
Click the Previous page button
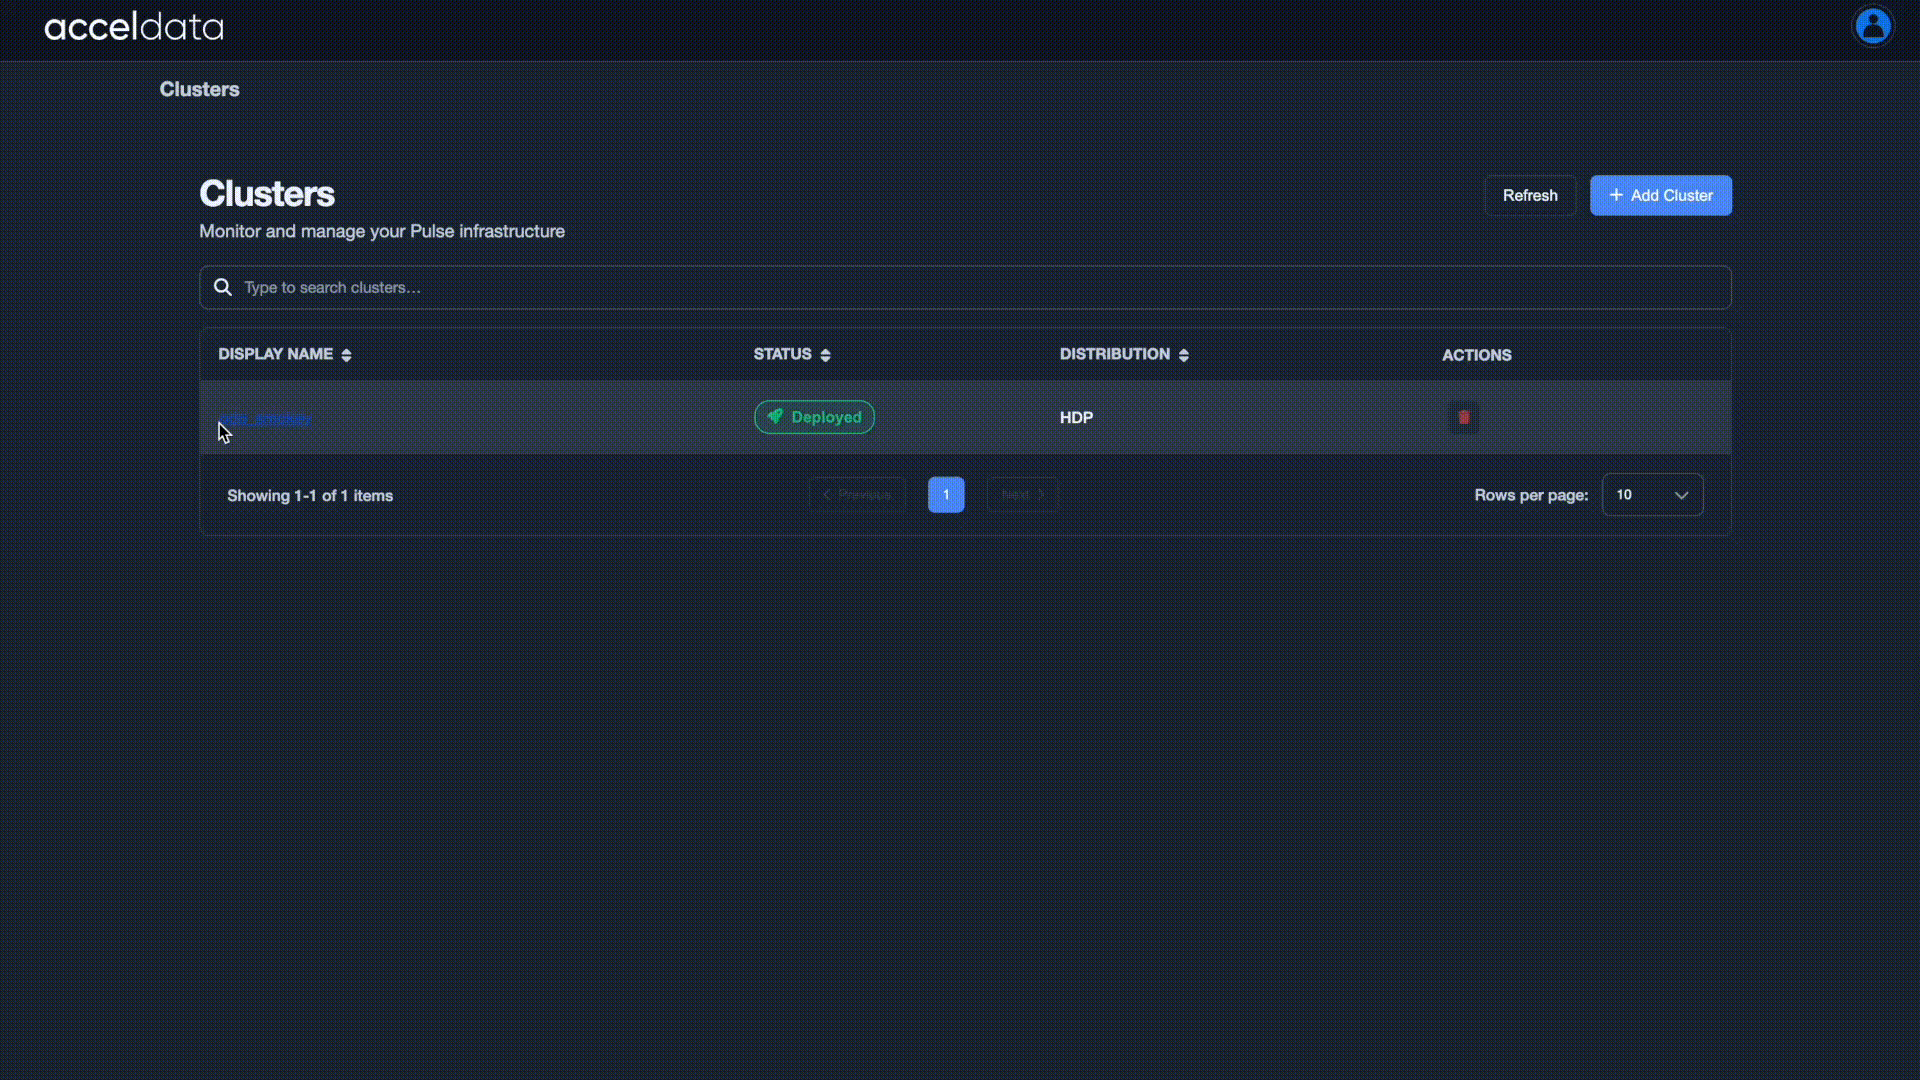(857, 495)
